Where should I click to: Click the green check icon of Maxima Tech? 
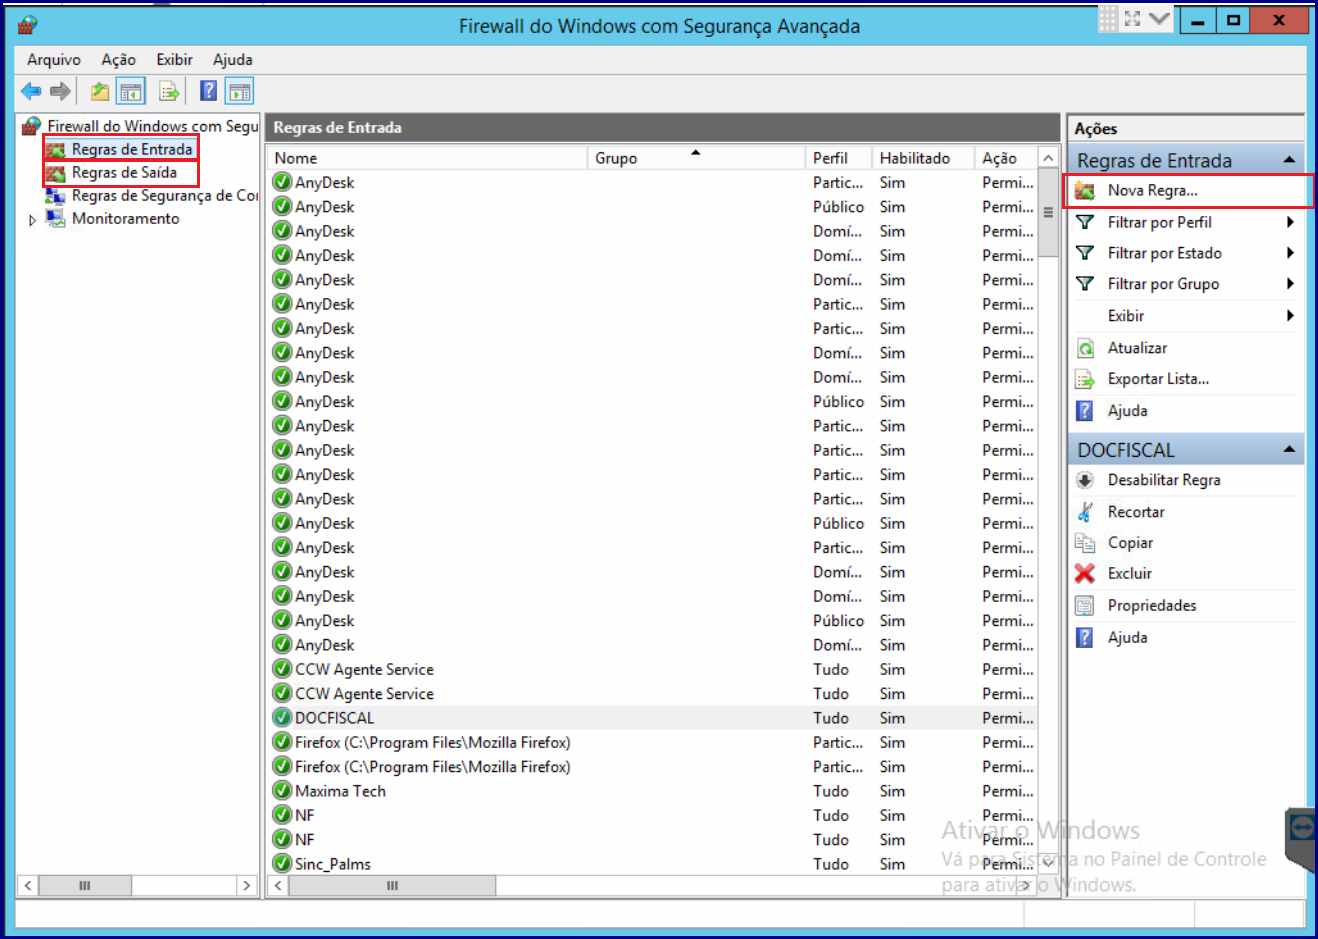point(282,791)
